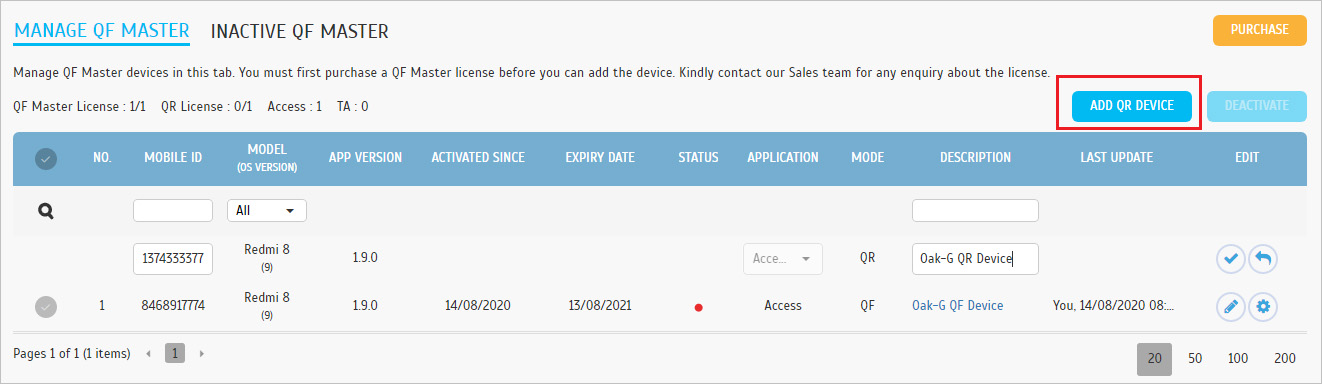The image size is (1322, 384).
Task: Edit Oak-G QF Device with pencil icon
Action: [1231, 306]
